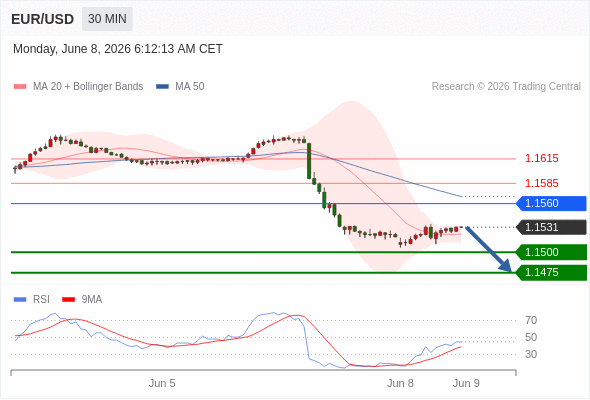The image size is (590, 400).
Task: Click the 9MA red legend swatch
Action: point(68,300)
